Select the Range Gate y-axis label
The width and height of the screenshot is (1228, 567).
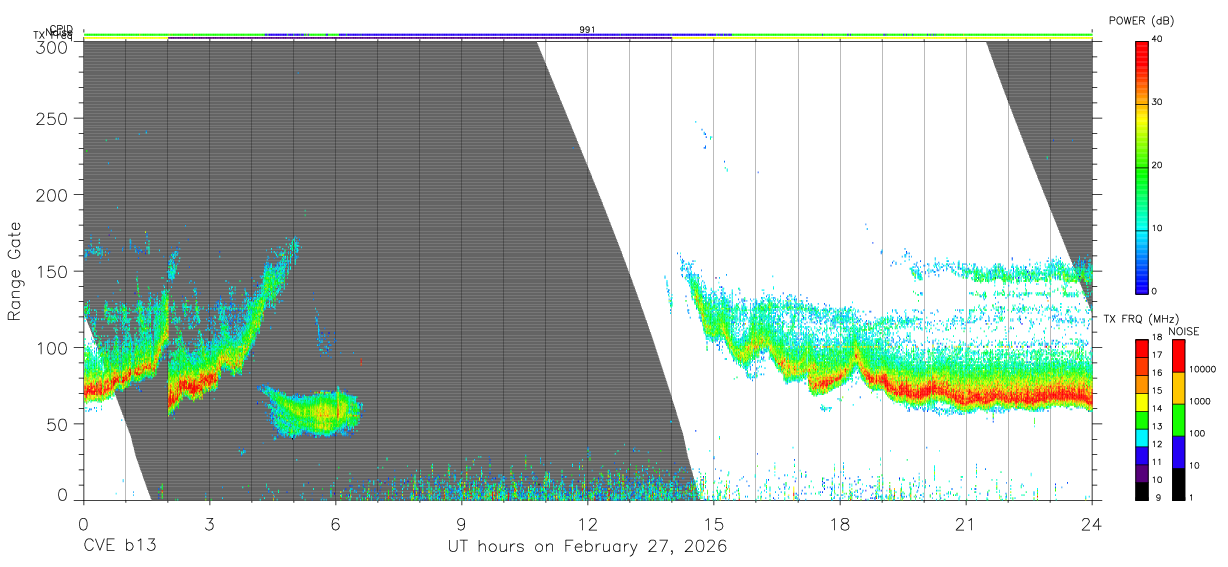[15, 271]
